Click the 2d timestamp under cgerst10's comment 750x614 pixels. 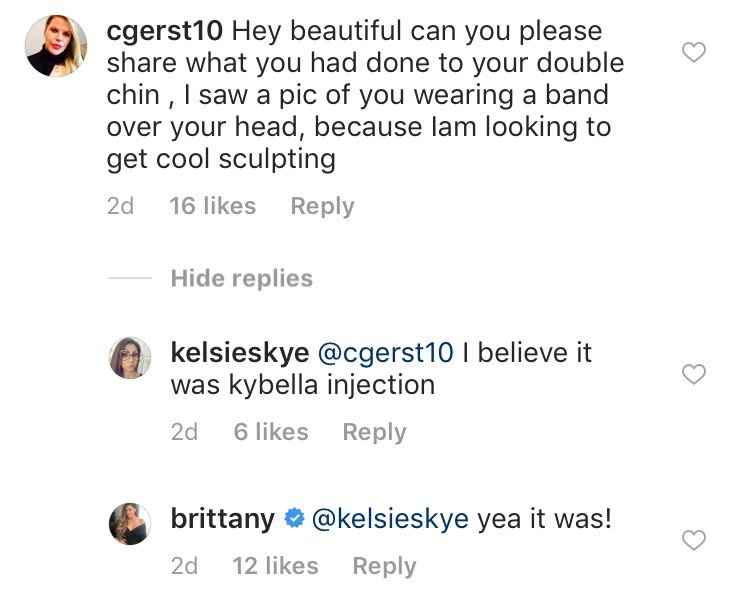(x=119, y=206)
